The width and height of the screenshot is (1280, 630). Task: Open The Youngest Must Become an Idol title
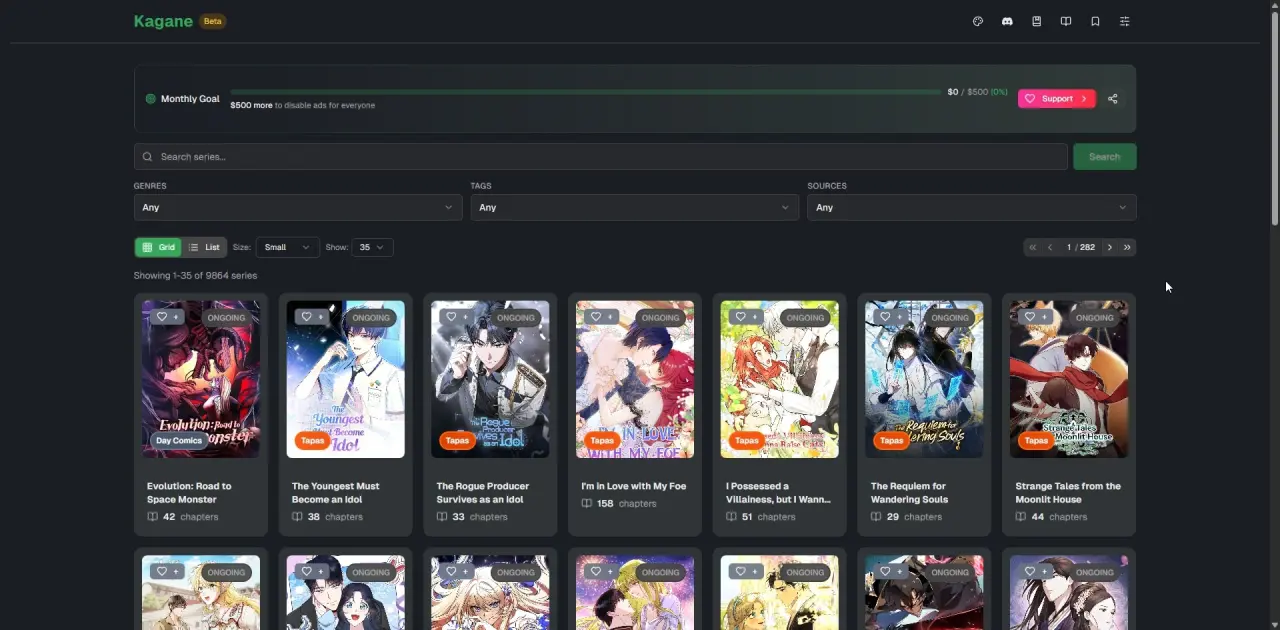(x=335, y=493)
